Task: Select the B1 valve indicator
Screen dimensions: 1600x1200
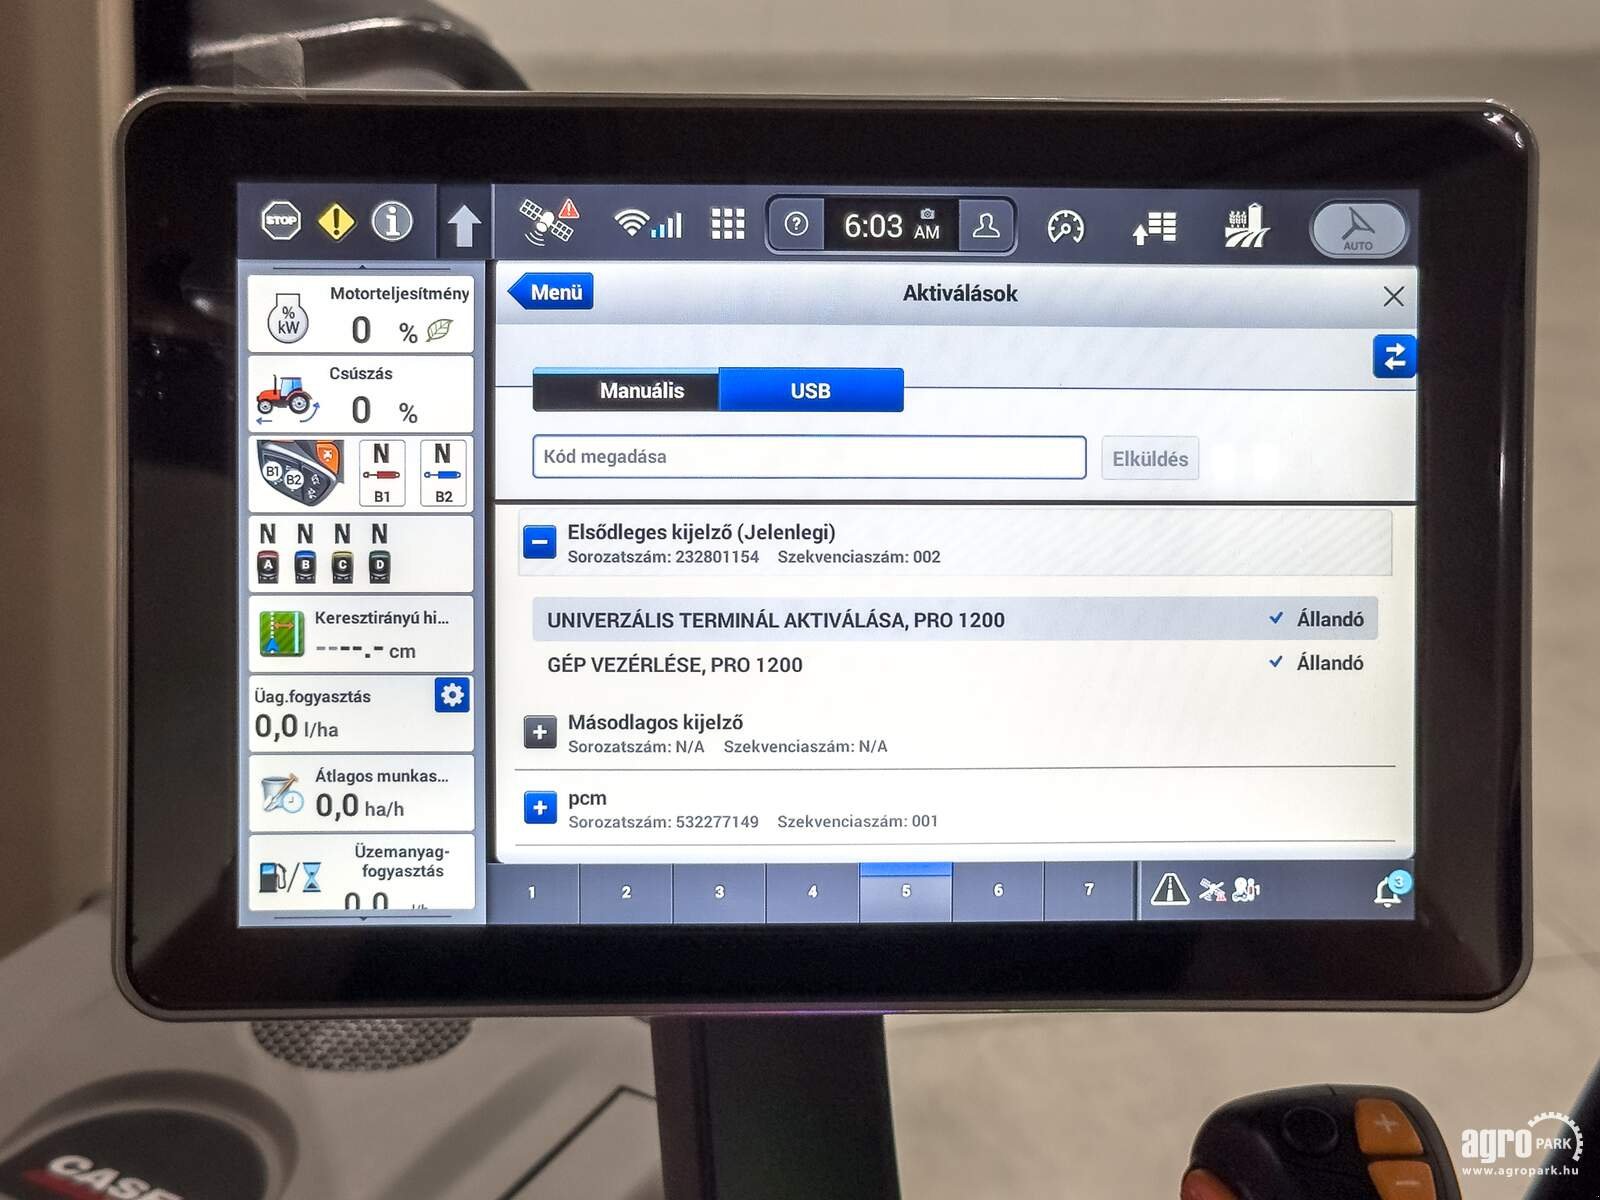Action: tap(382, 473)
